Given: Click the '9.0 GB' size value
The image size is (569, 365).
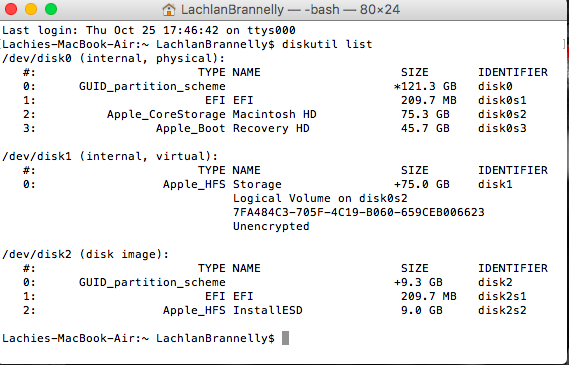Looking at the screenshot, I should [x=422, y=310].
